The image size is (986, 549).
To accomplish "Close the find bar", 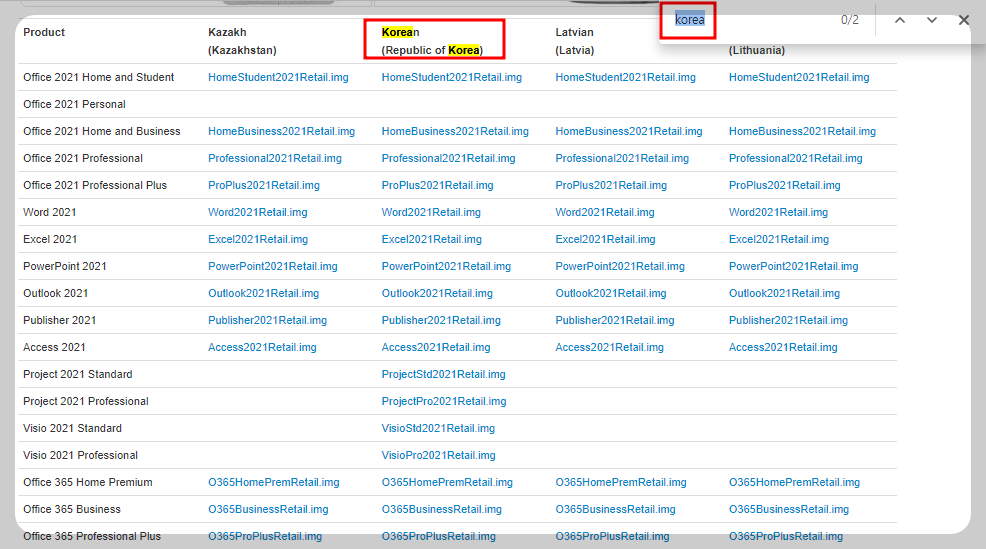I will pos(963,20).
